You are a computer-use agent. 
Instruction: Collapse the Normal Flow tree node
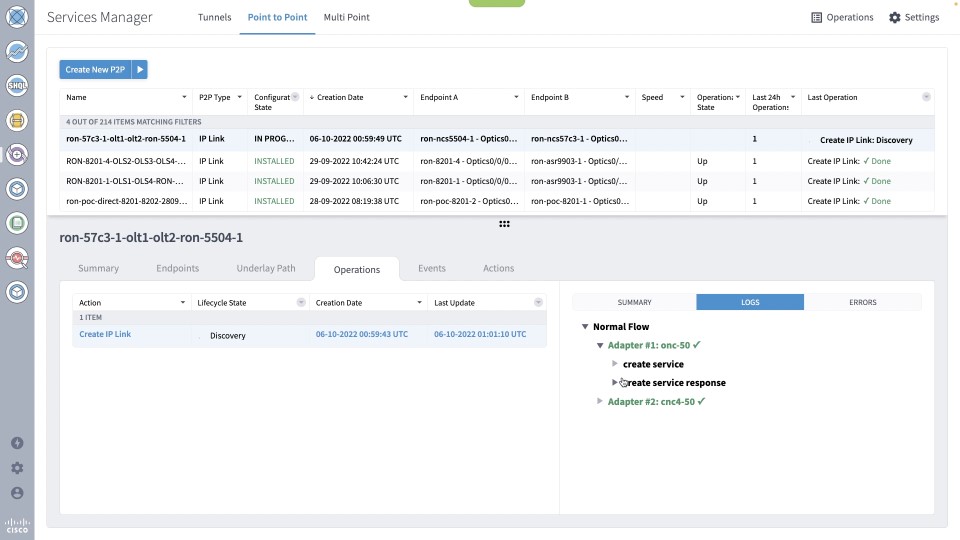pyautogui.click(x=585, y=327)
